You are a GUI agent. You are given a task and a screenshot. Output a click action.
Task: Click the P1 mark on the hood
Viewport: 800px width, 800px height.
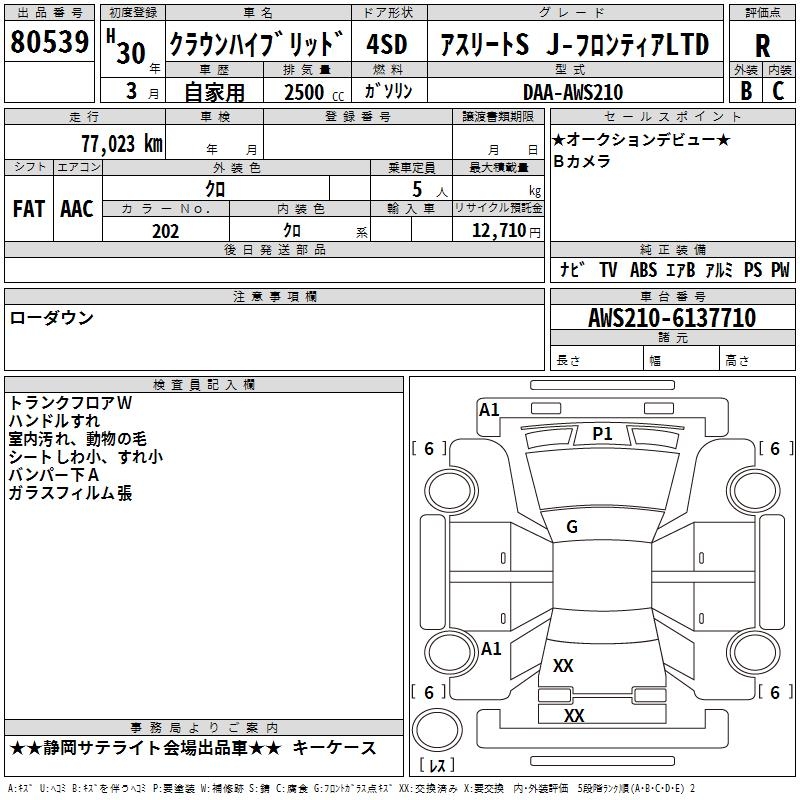pos(602,433)
